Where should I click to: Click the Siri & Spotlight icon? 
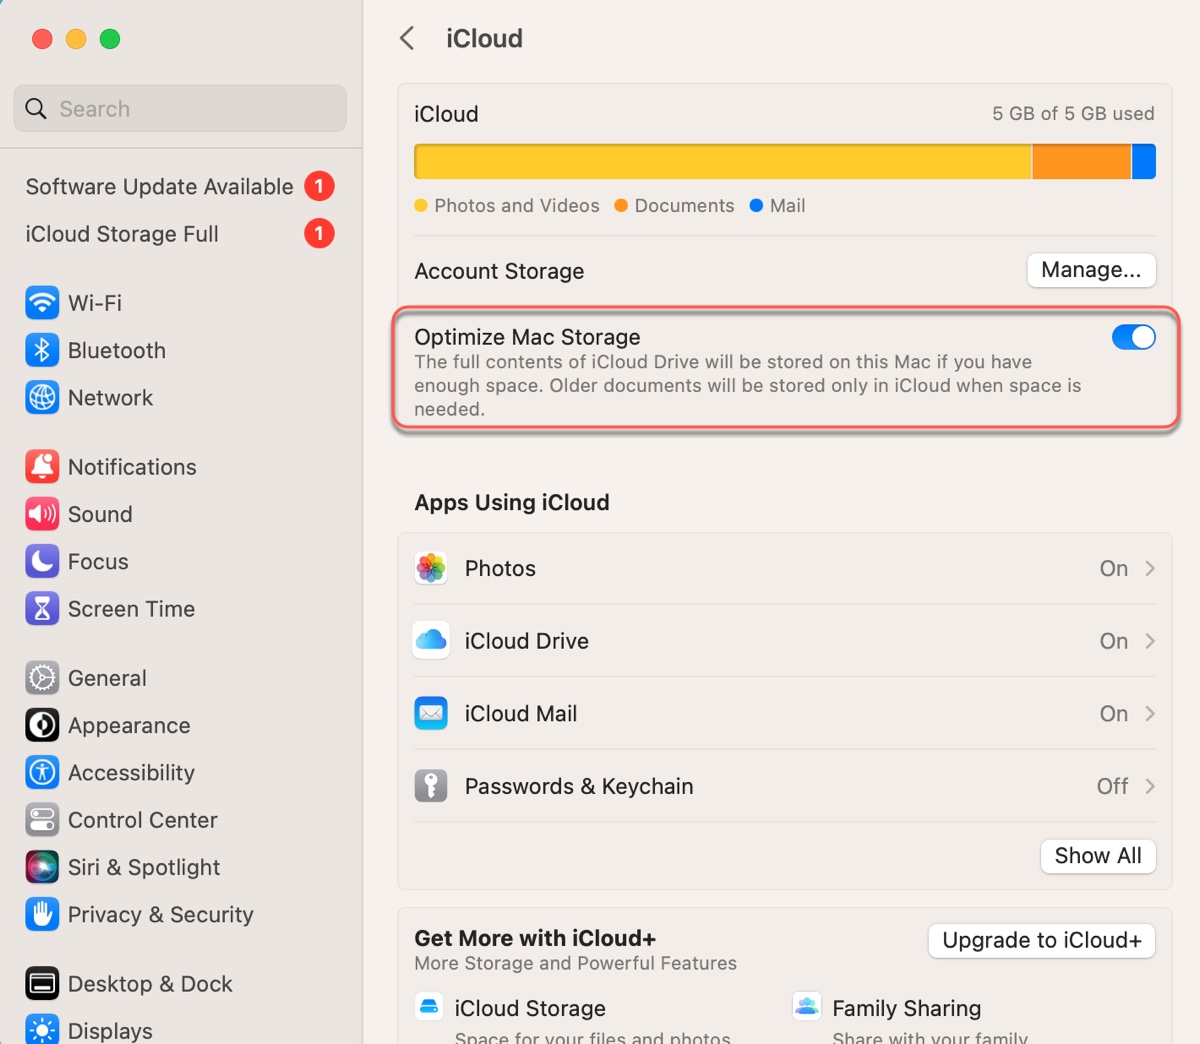point(42,867)
